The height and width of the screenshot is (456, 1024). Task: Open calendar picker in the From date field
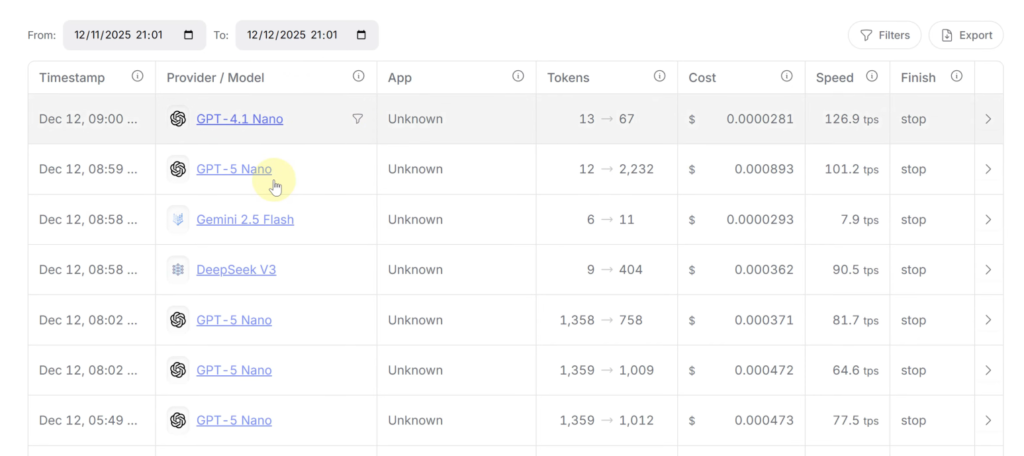point(189,35)
